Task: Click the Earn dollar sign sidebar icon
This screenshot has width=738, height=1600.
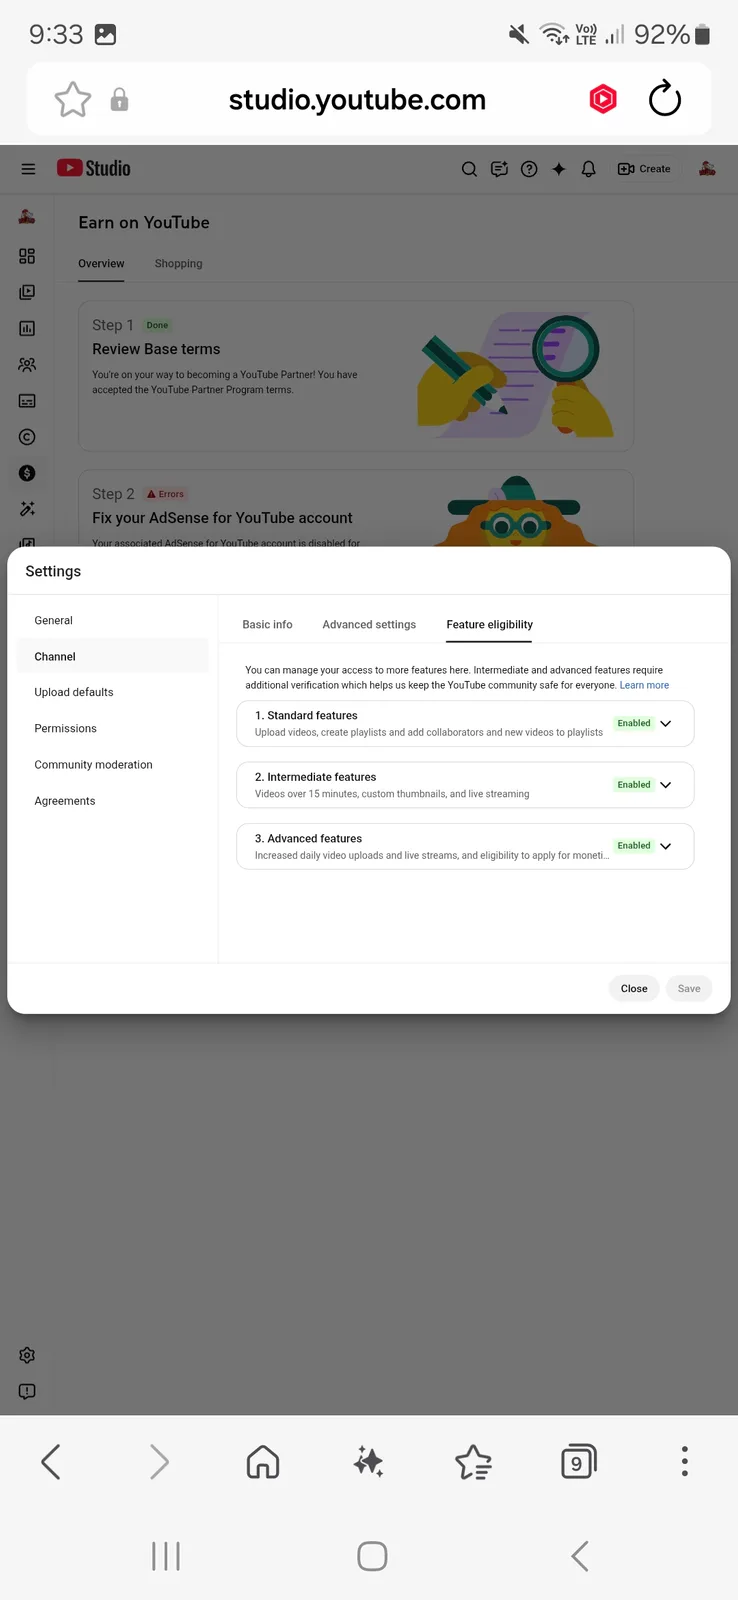Action: (27, 473)
